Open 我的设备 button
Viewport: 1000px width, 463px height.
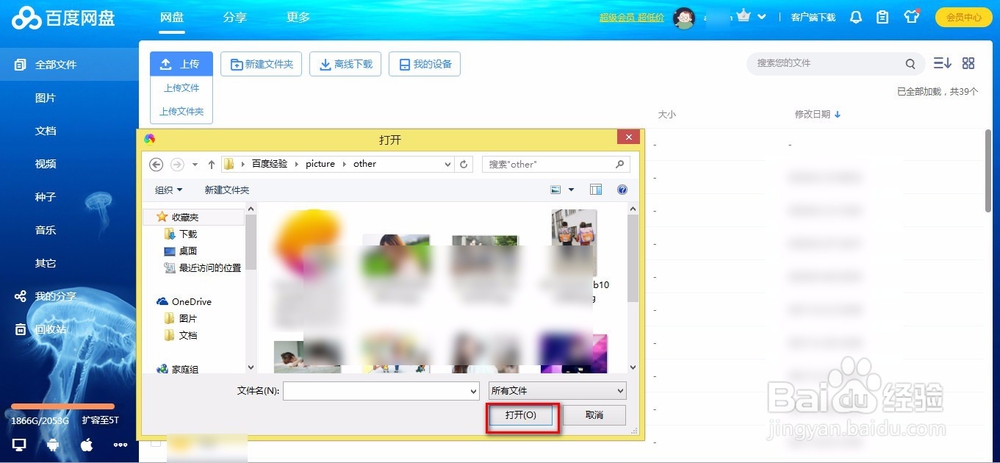[425, 64]
